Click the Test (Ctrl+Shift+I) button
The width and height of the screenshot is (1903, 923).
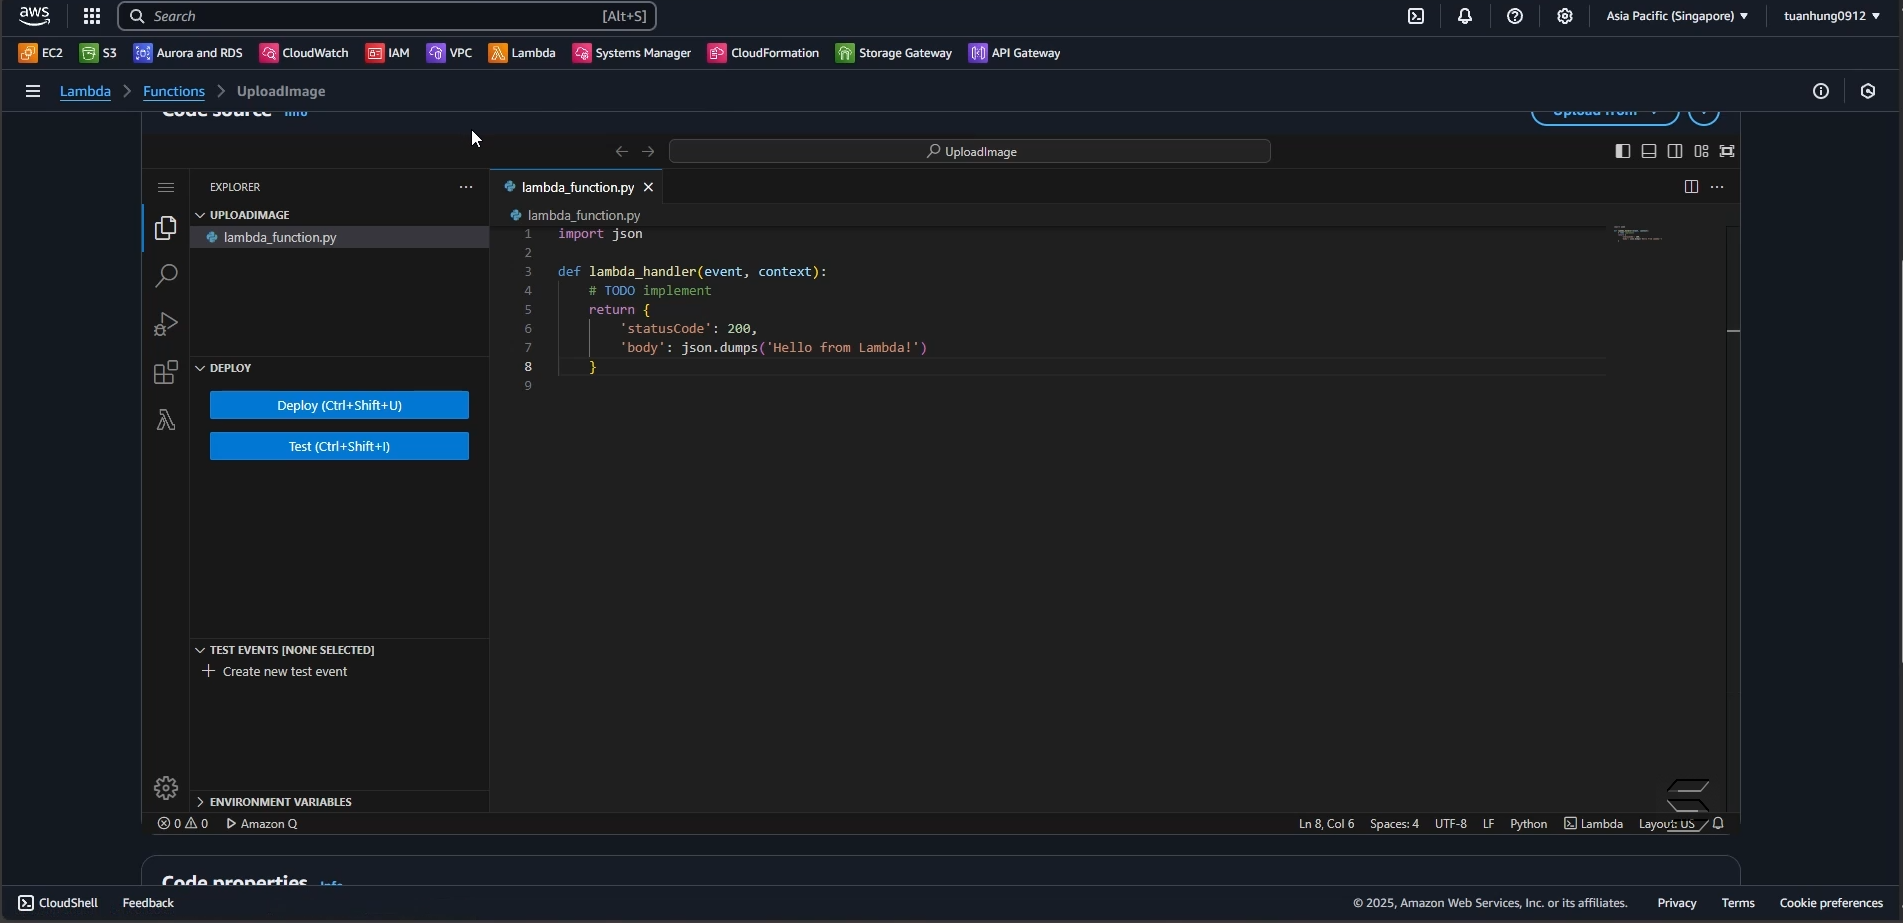(339, 446)
